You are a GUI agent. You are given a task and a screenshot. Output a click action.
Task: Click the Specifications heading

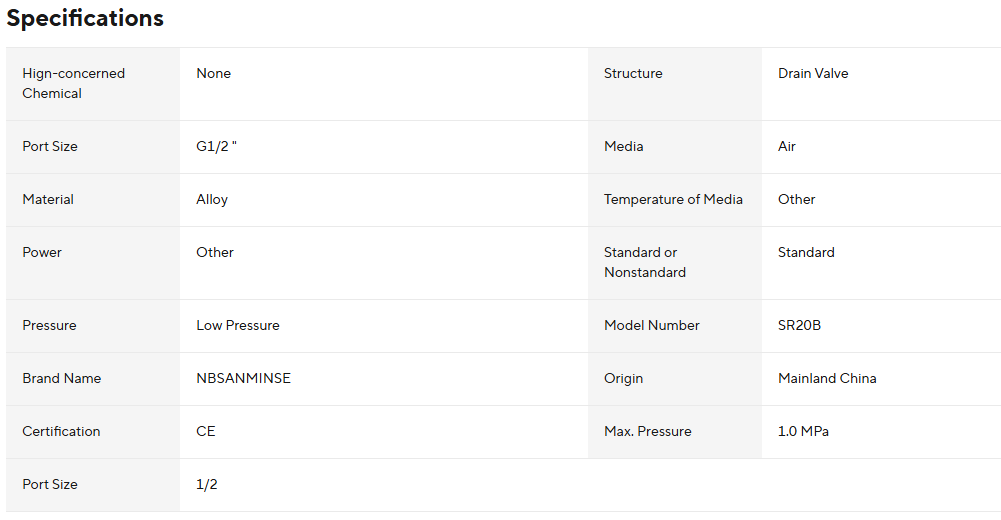coord(85,19)
